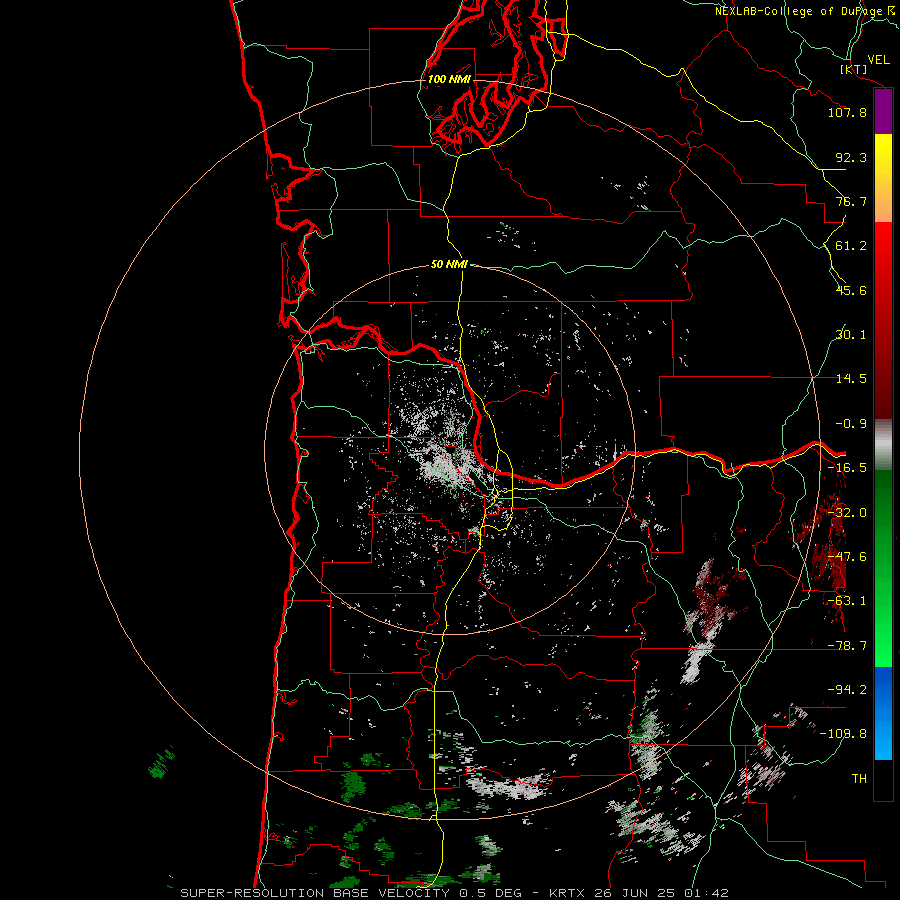Select the -0.9 scale value
This screenshot has height=900, width=900.
851,424
